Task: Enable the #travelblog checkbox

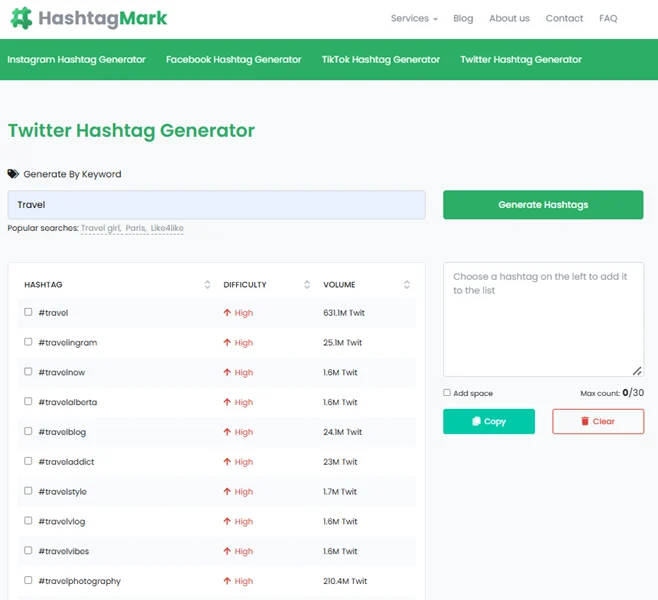Action: coord(28,431)
